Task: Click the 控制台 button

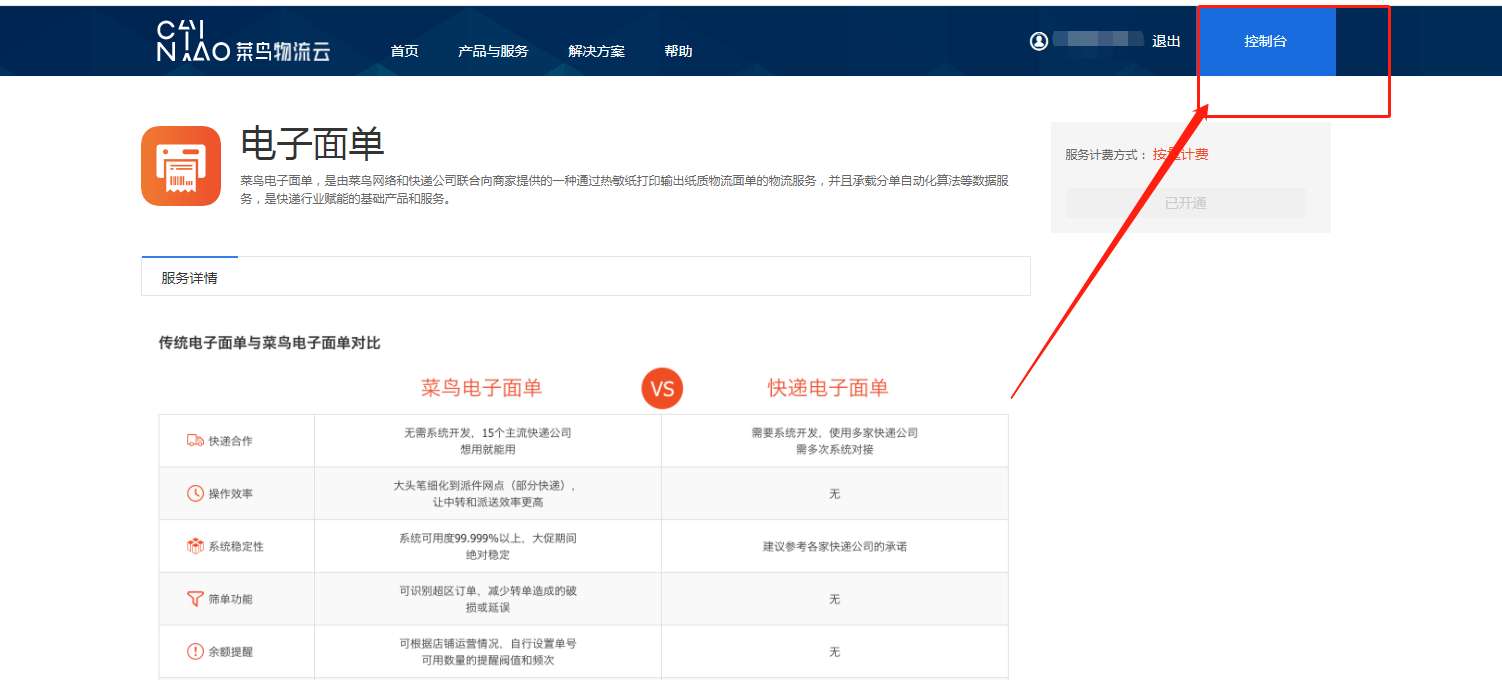Action: [x=1265, y=41]
